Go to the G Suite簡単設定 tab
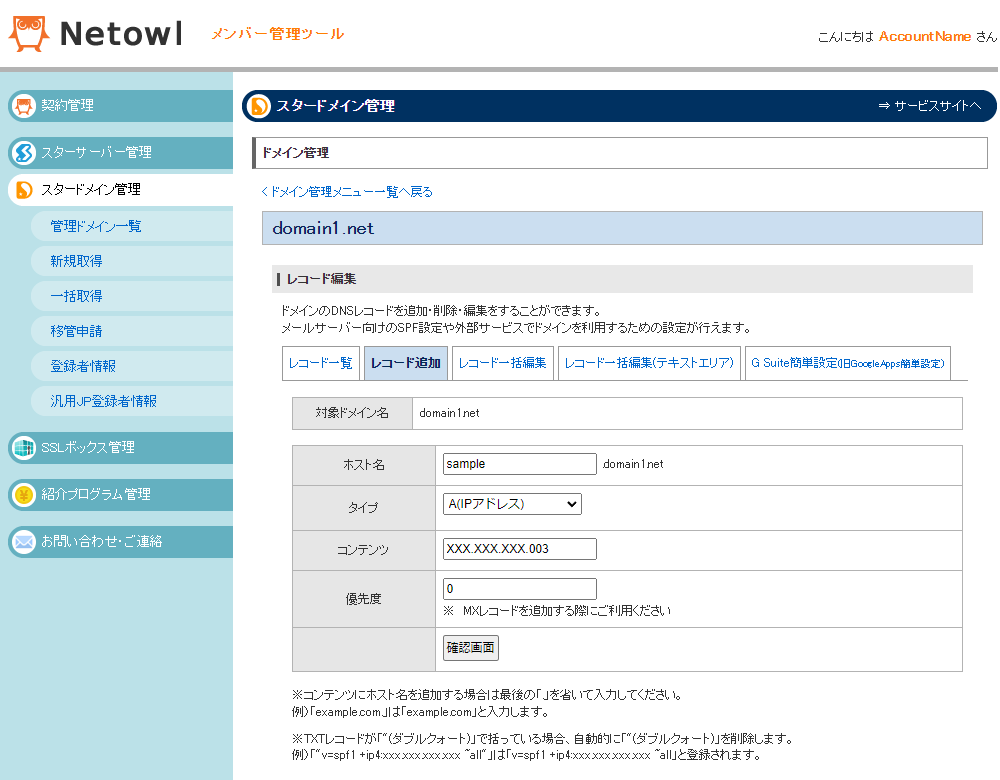The height and width of the screenshot is (780, 1000). [x=847, y=363]
